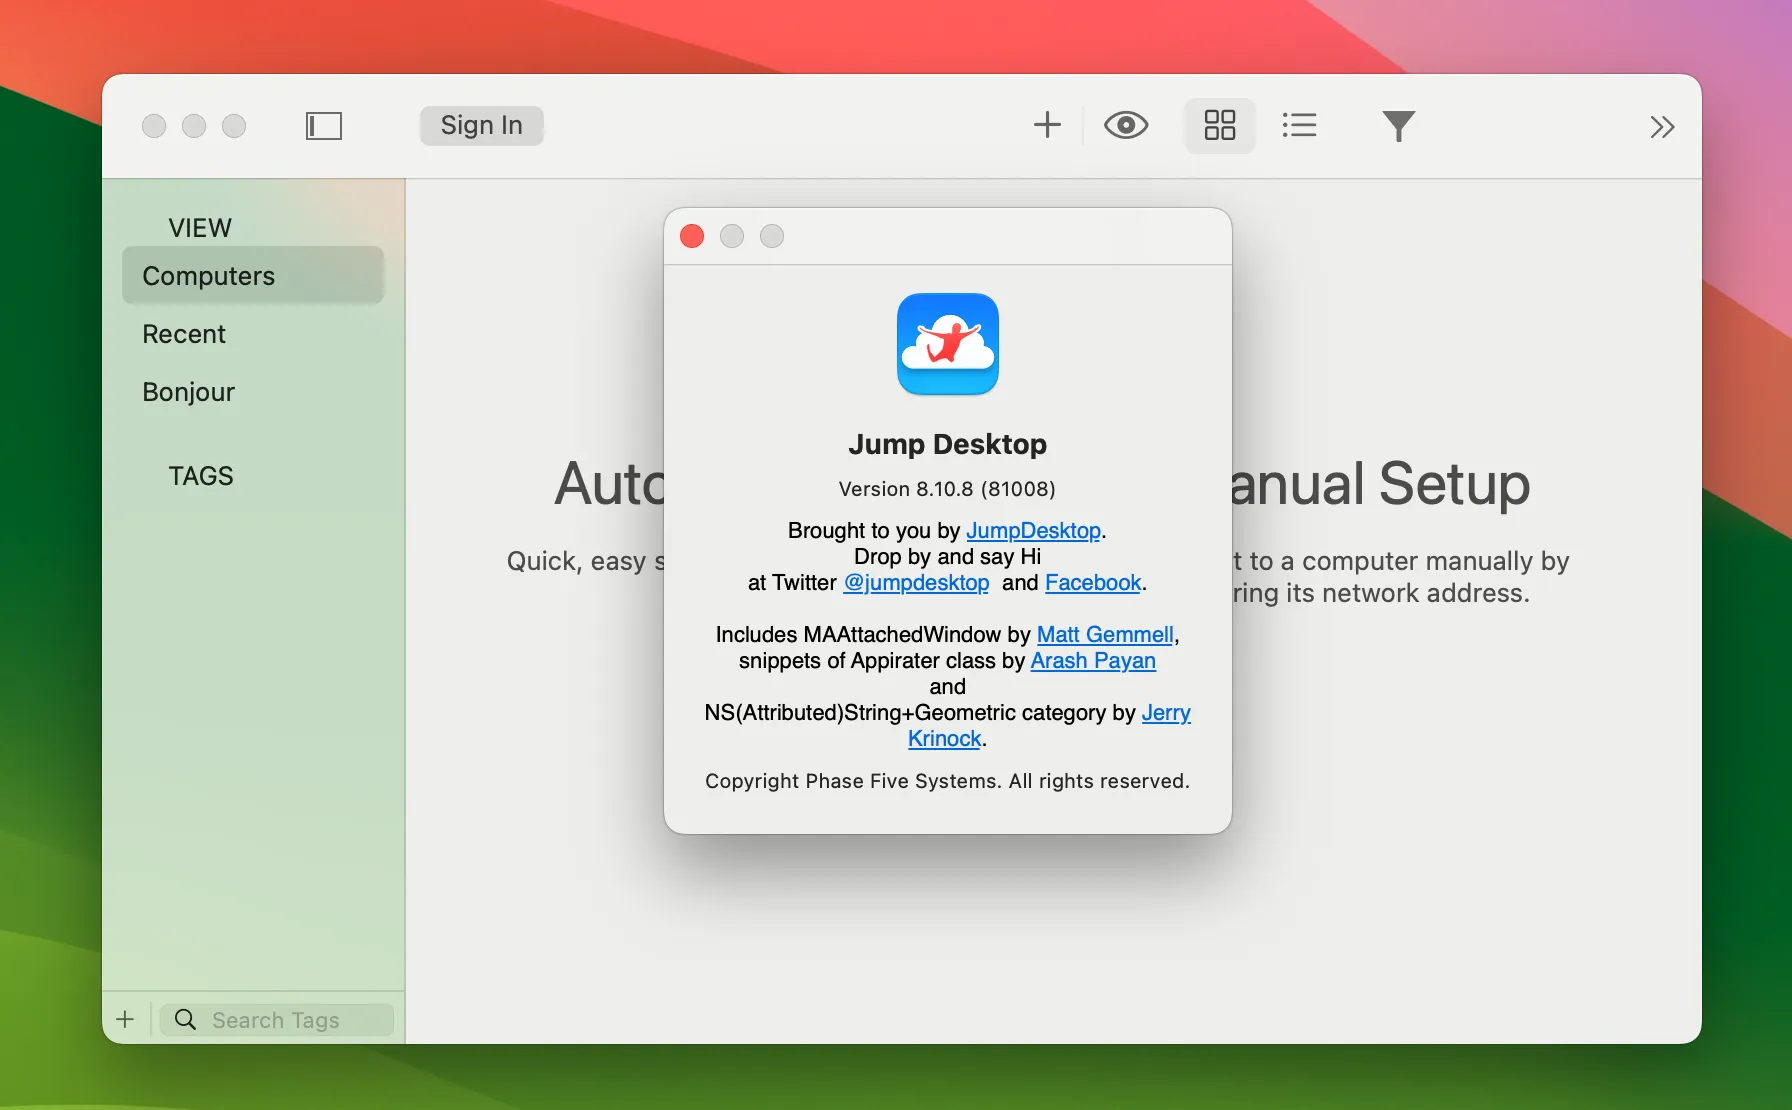Toggle the sidebar panel icon
This screenshot has height=1110, width=1792.
point(323,126)
